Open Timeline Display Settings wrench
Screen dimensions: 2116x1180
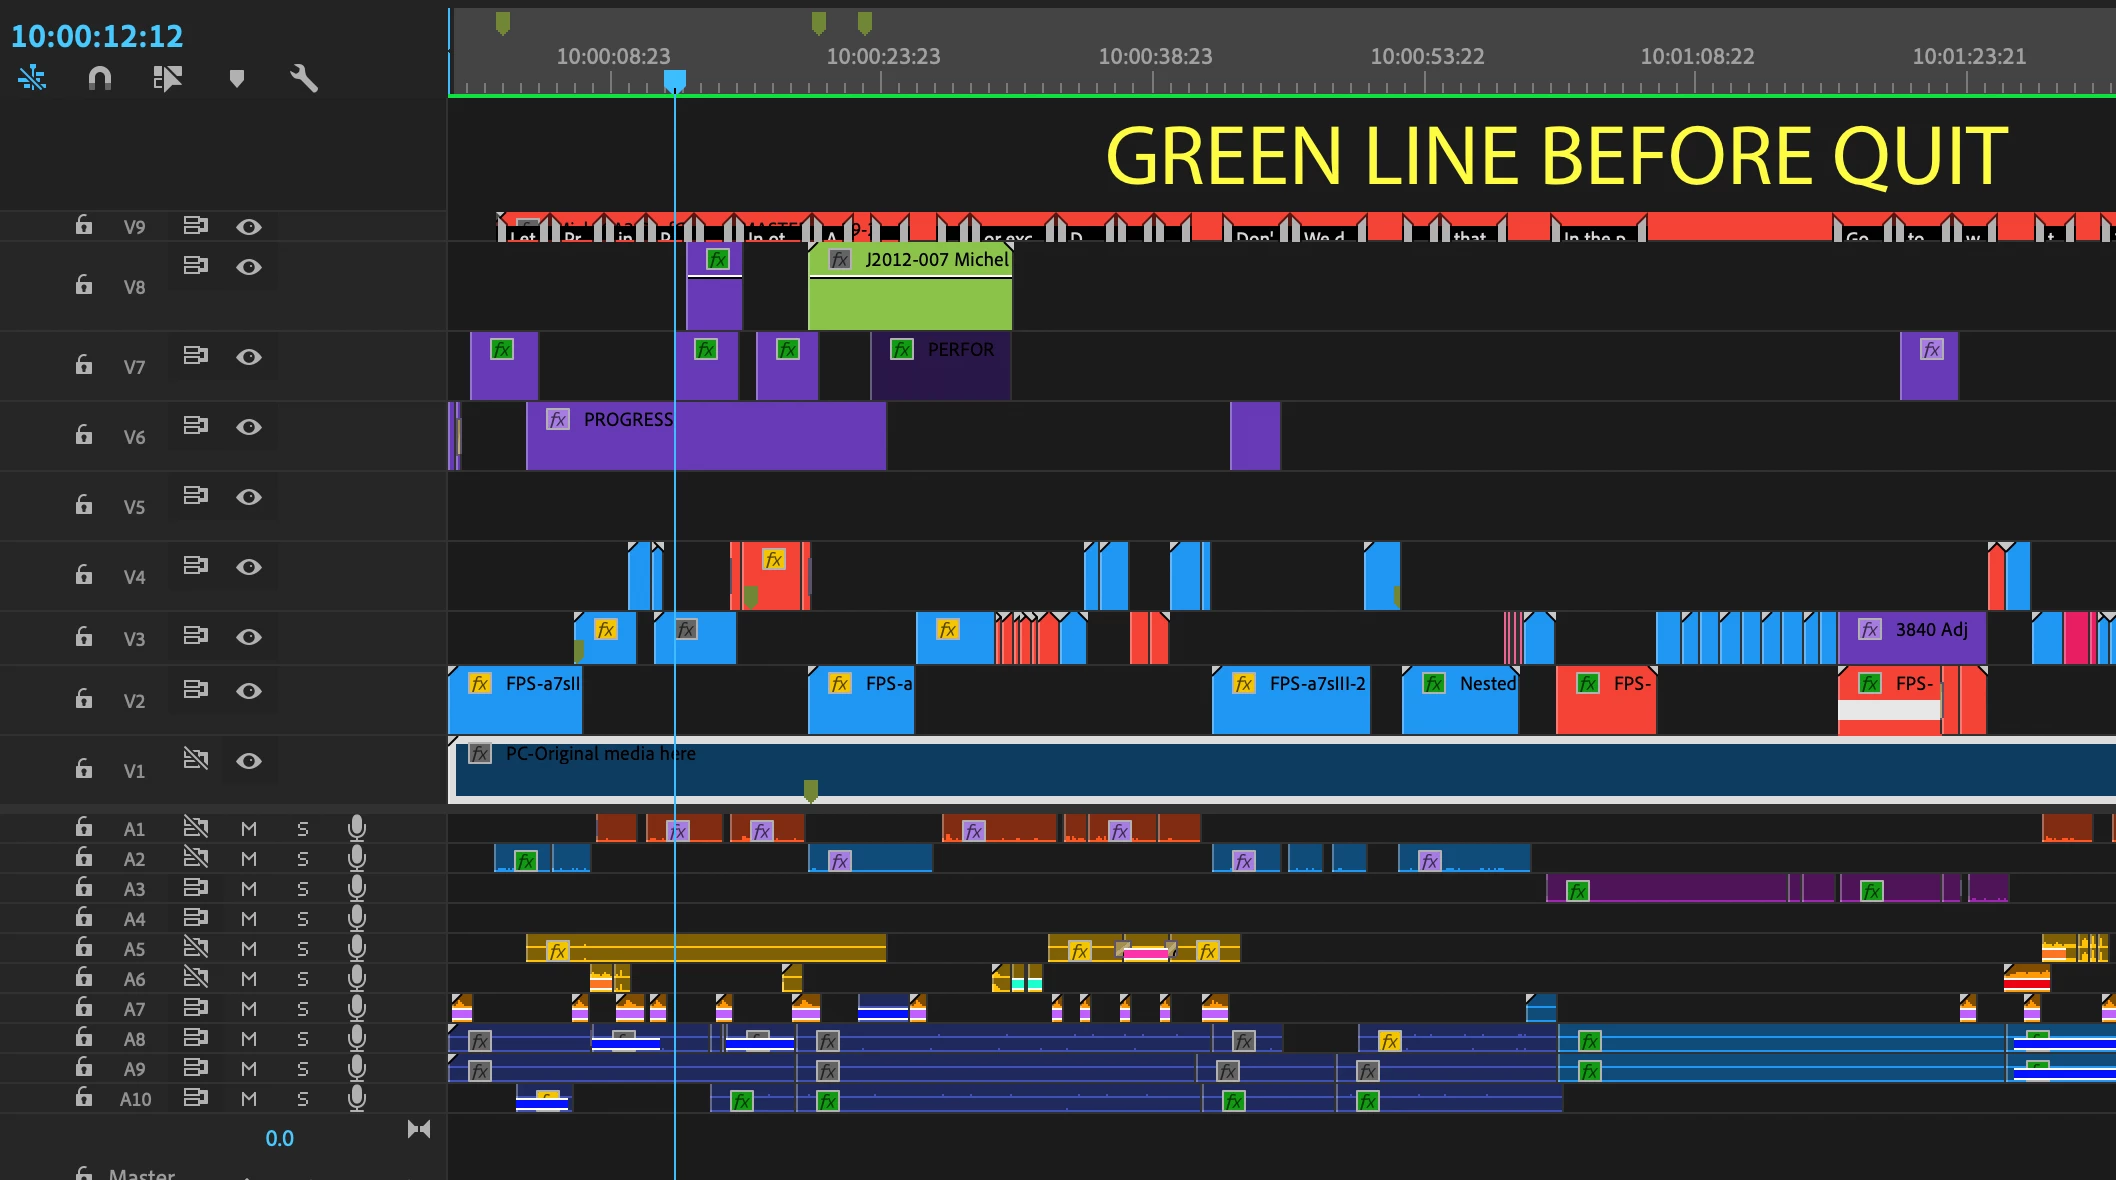click(x=304, y=78)
